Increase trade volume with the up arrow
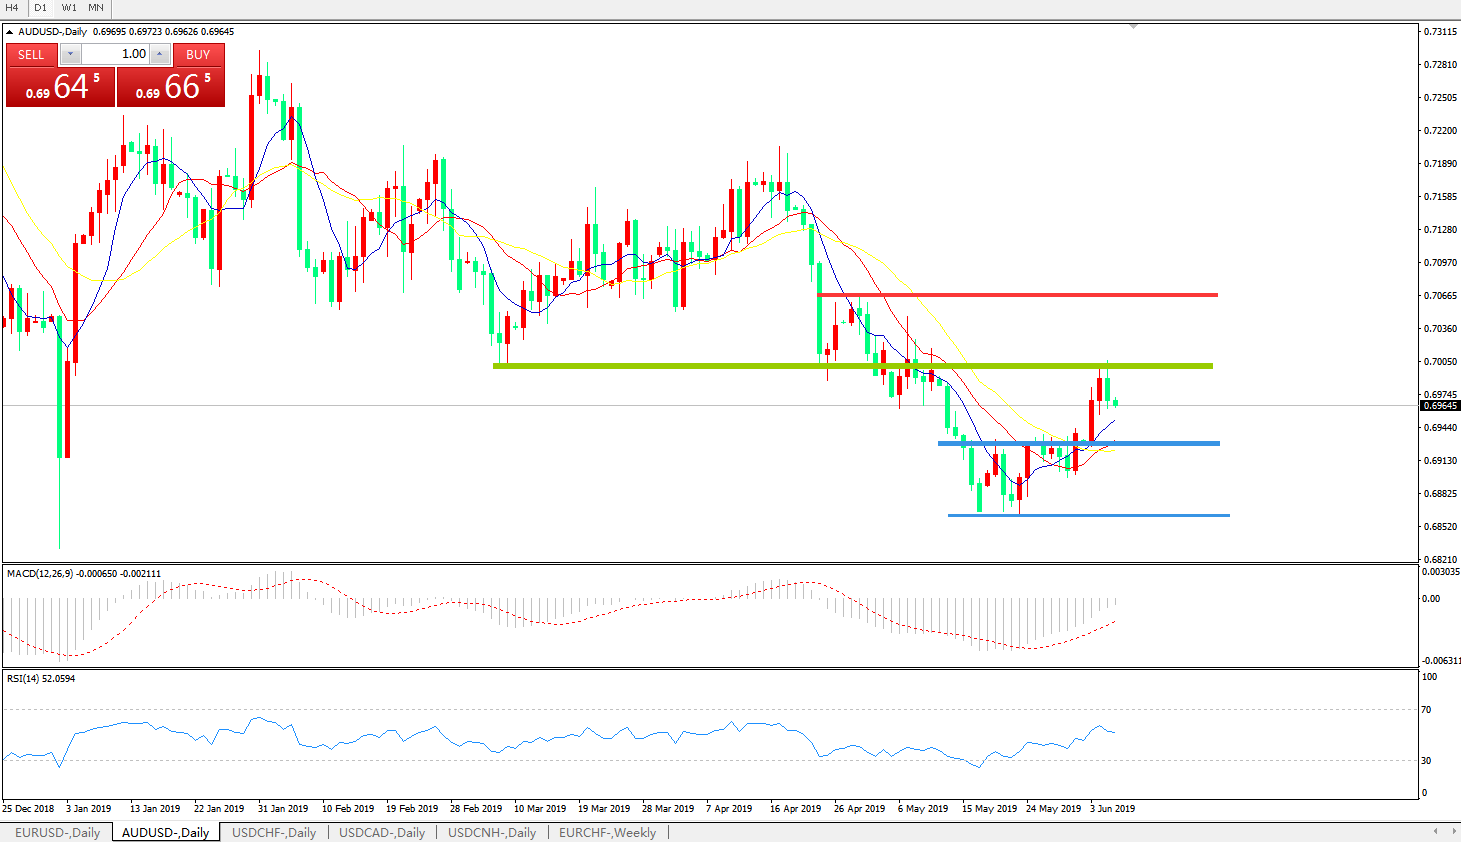The width and height of the screenshot is (1461, 842). [x=160, y=54]
